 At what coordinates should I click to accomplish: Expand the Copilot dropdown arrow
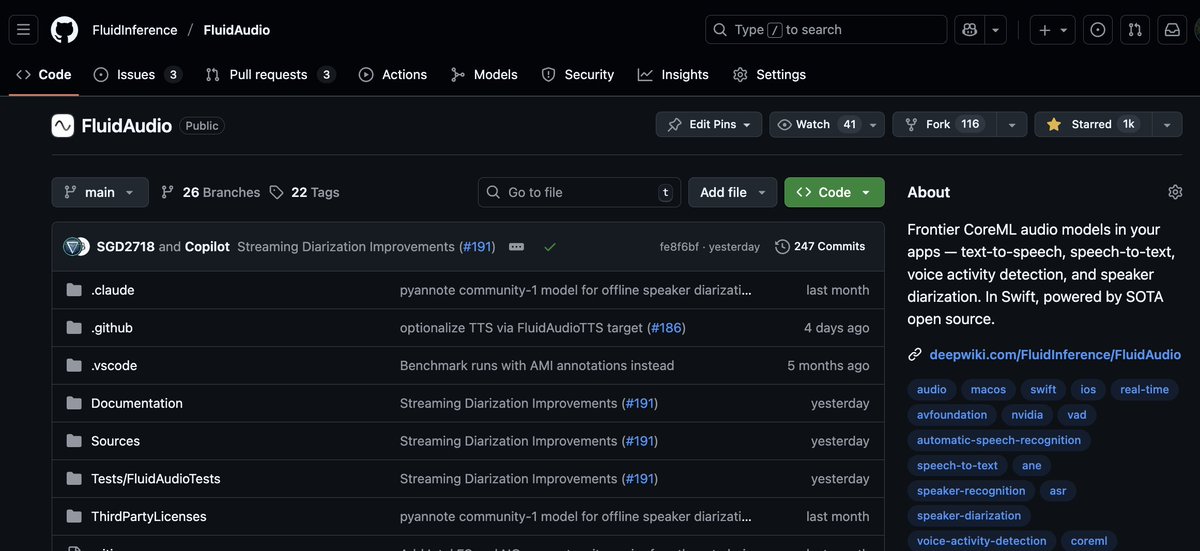click(x=995, y=30)
